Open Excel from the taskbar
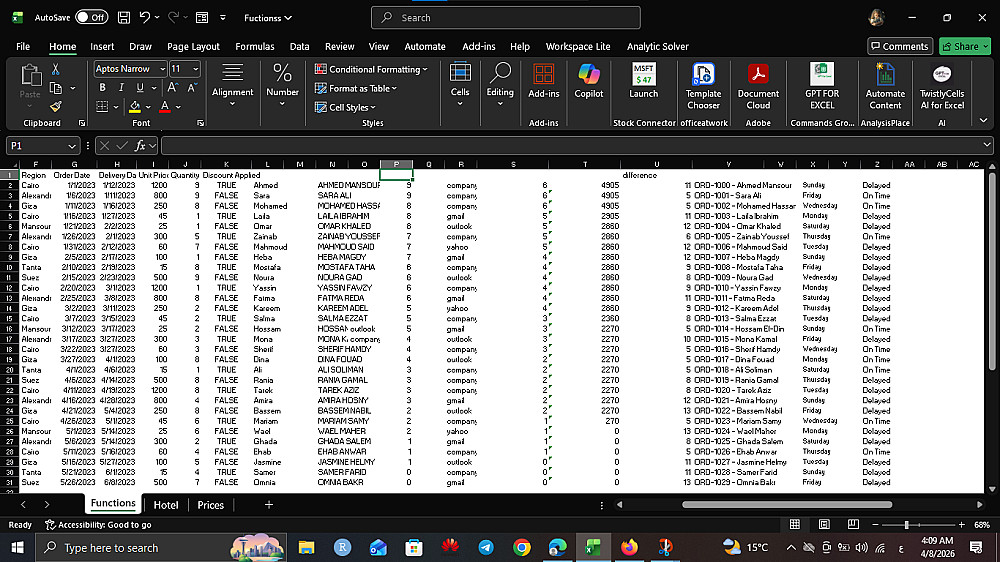 [x=593, y=547]
